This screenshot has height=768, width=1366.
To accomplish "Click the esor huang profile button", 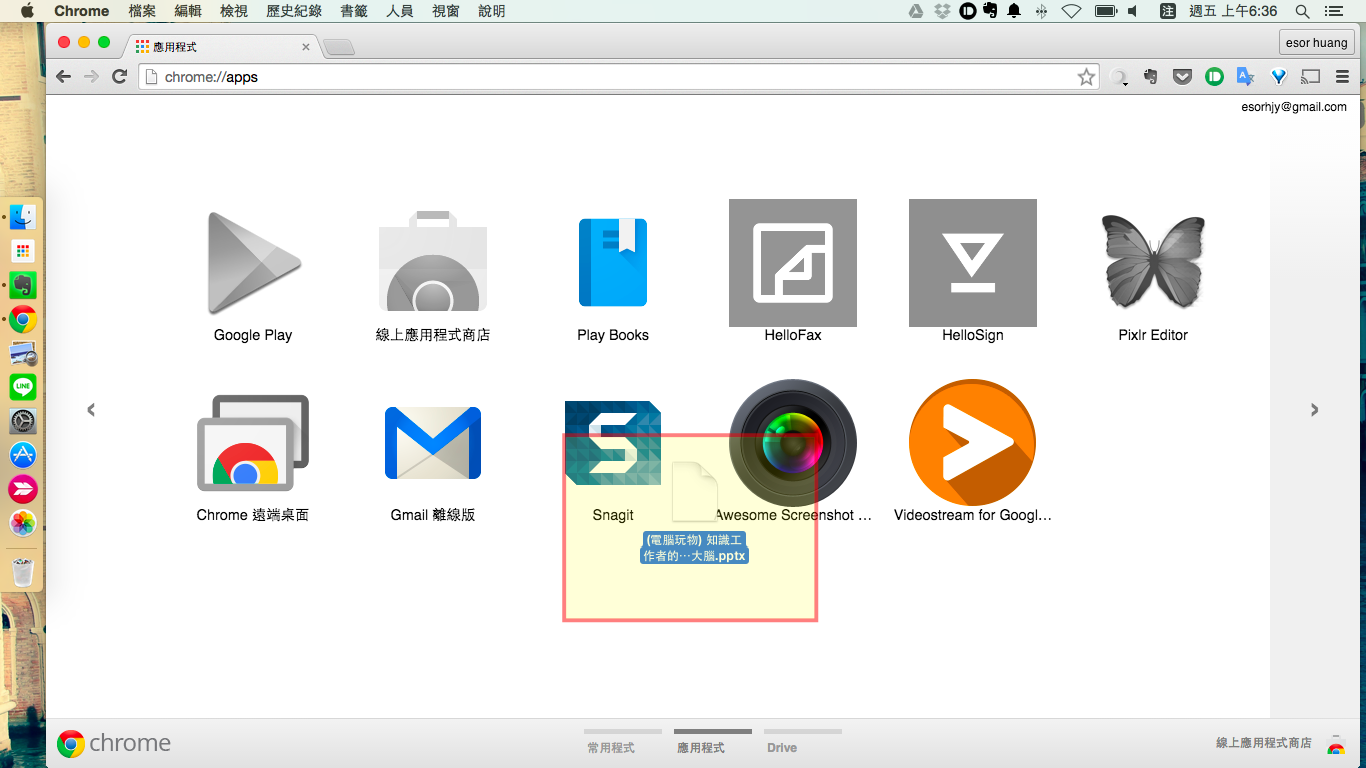I will tap(1316, 43).
